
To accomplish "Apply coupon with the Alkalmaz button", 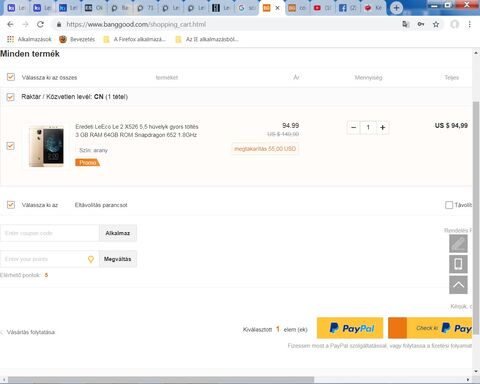I will 118,233.
